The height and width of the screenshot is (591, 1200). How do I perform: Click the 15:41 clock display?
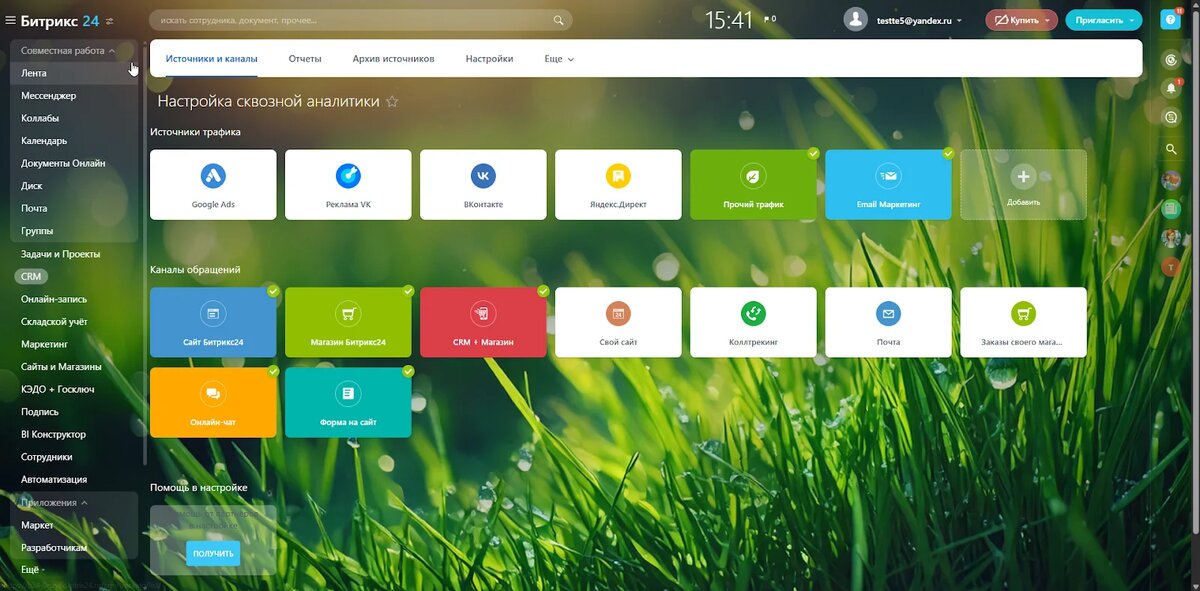pos(729,20)
